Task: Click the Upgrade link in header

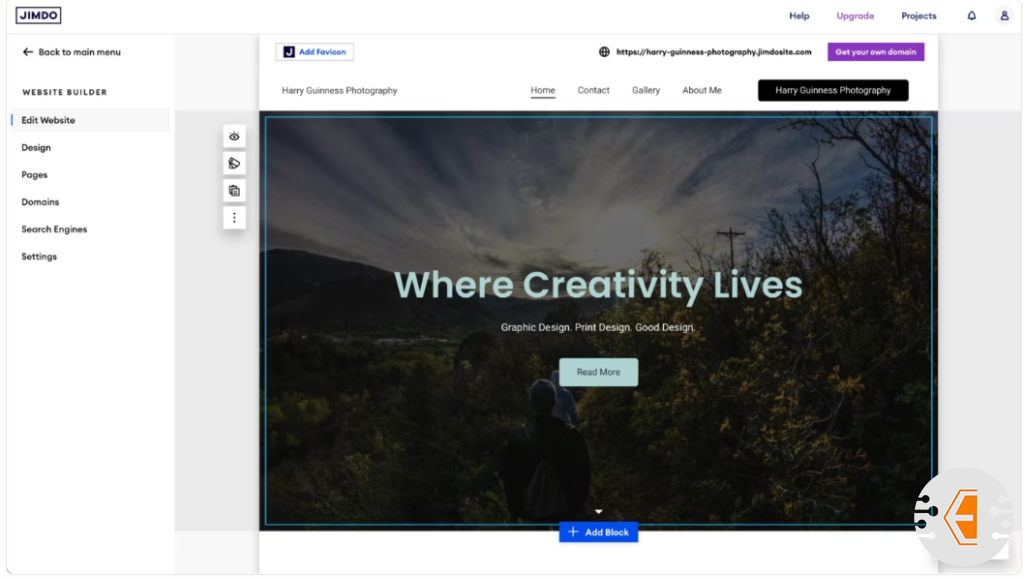Action: [x=855, y=16]
